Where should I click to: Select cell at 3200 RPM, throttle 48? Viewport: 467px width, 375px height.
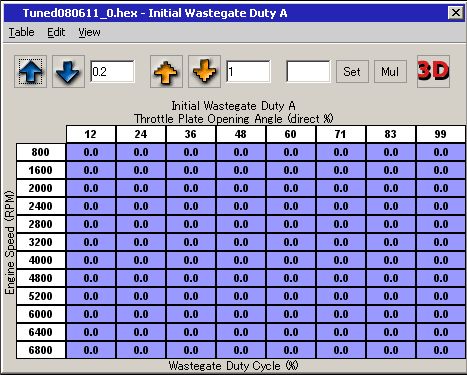(241, 242)
